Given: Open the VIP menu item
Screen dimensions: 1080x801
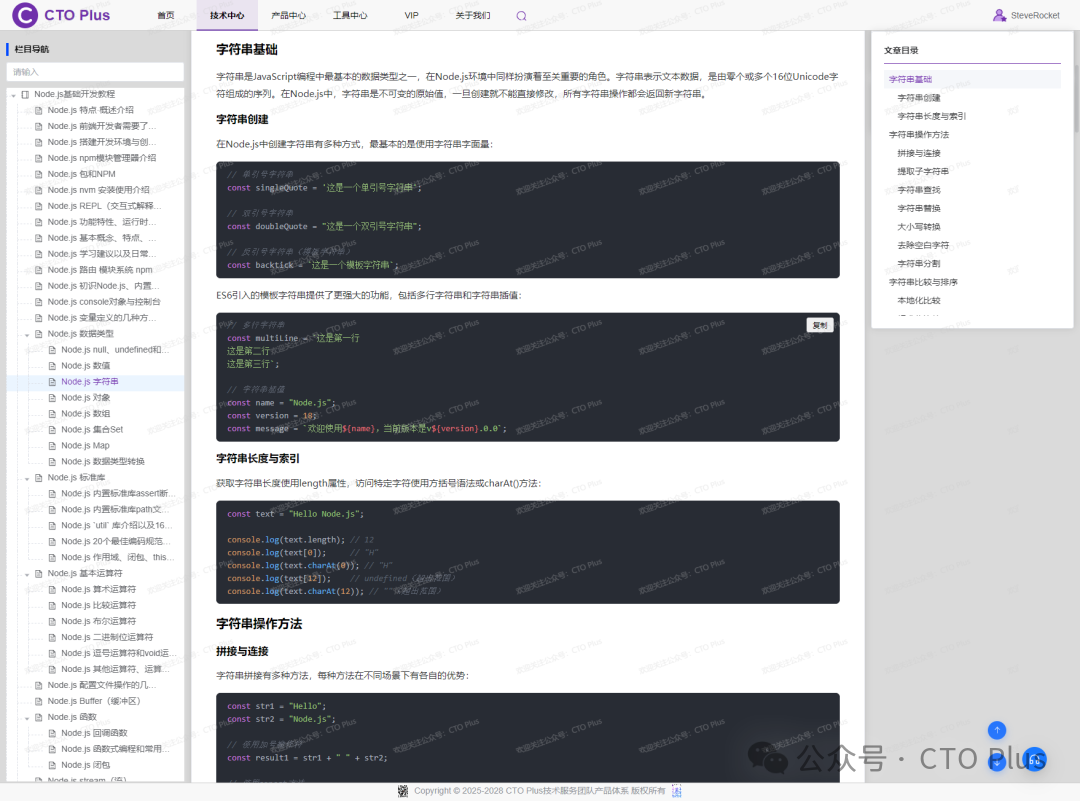Looking at the screenshot, I should (x=411, y=15).
